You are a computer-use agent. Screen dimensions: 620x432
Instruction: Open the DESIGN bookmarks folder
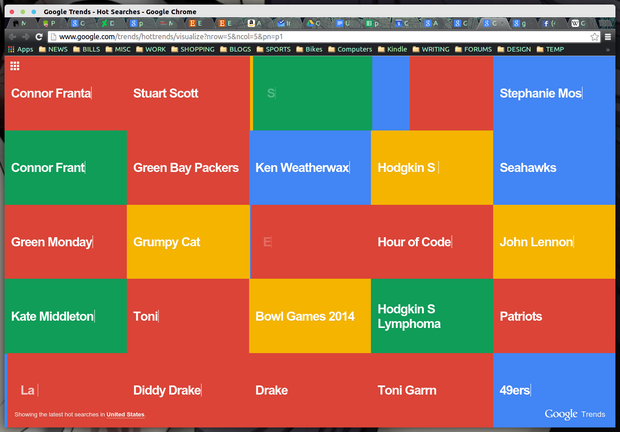514,49
